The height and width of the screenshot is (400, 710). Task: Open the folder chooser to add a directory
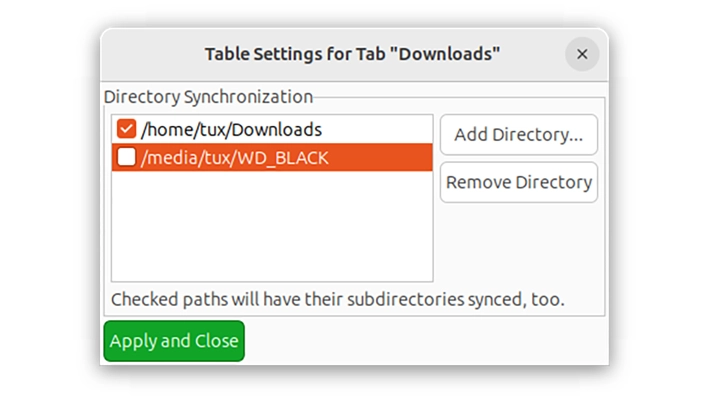pyautogui.click(x=519, y=135)
